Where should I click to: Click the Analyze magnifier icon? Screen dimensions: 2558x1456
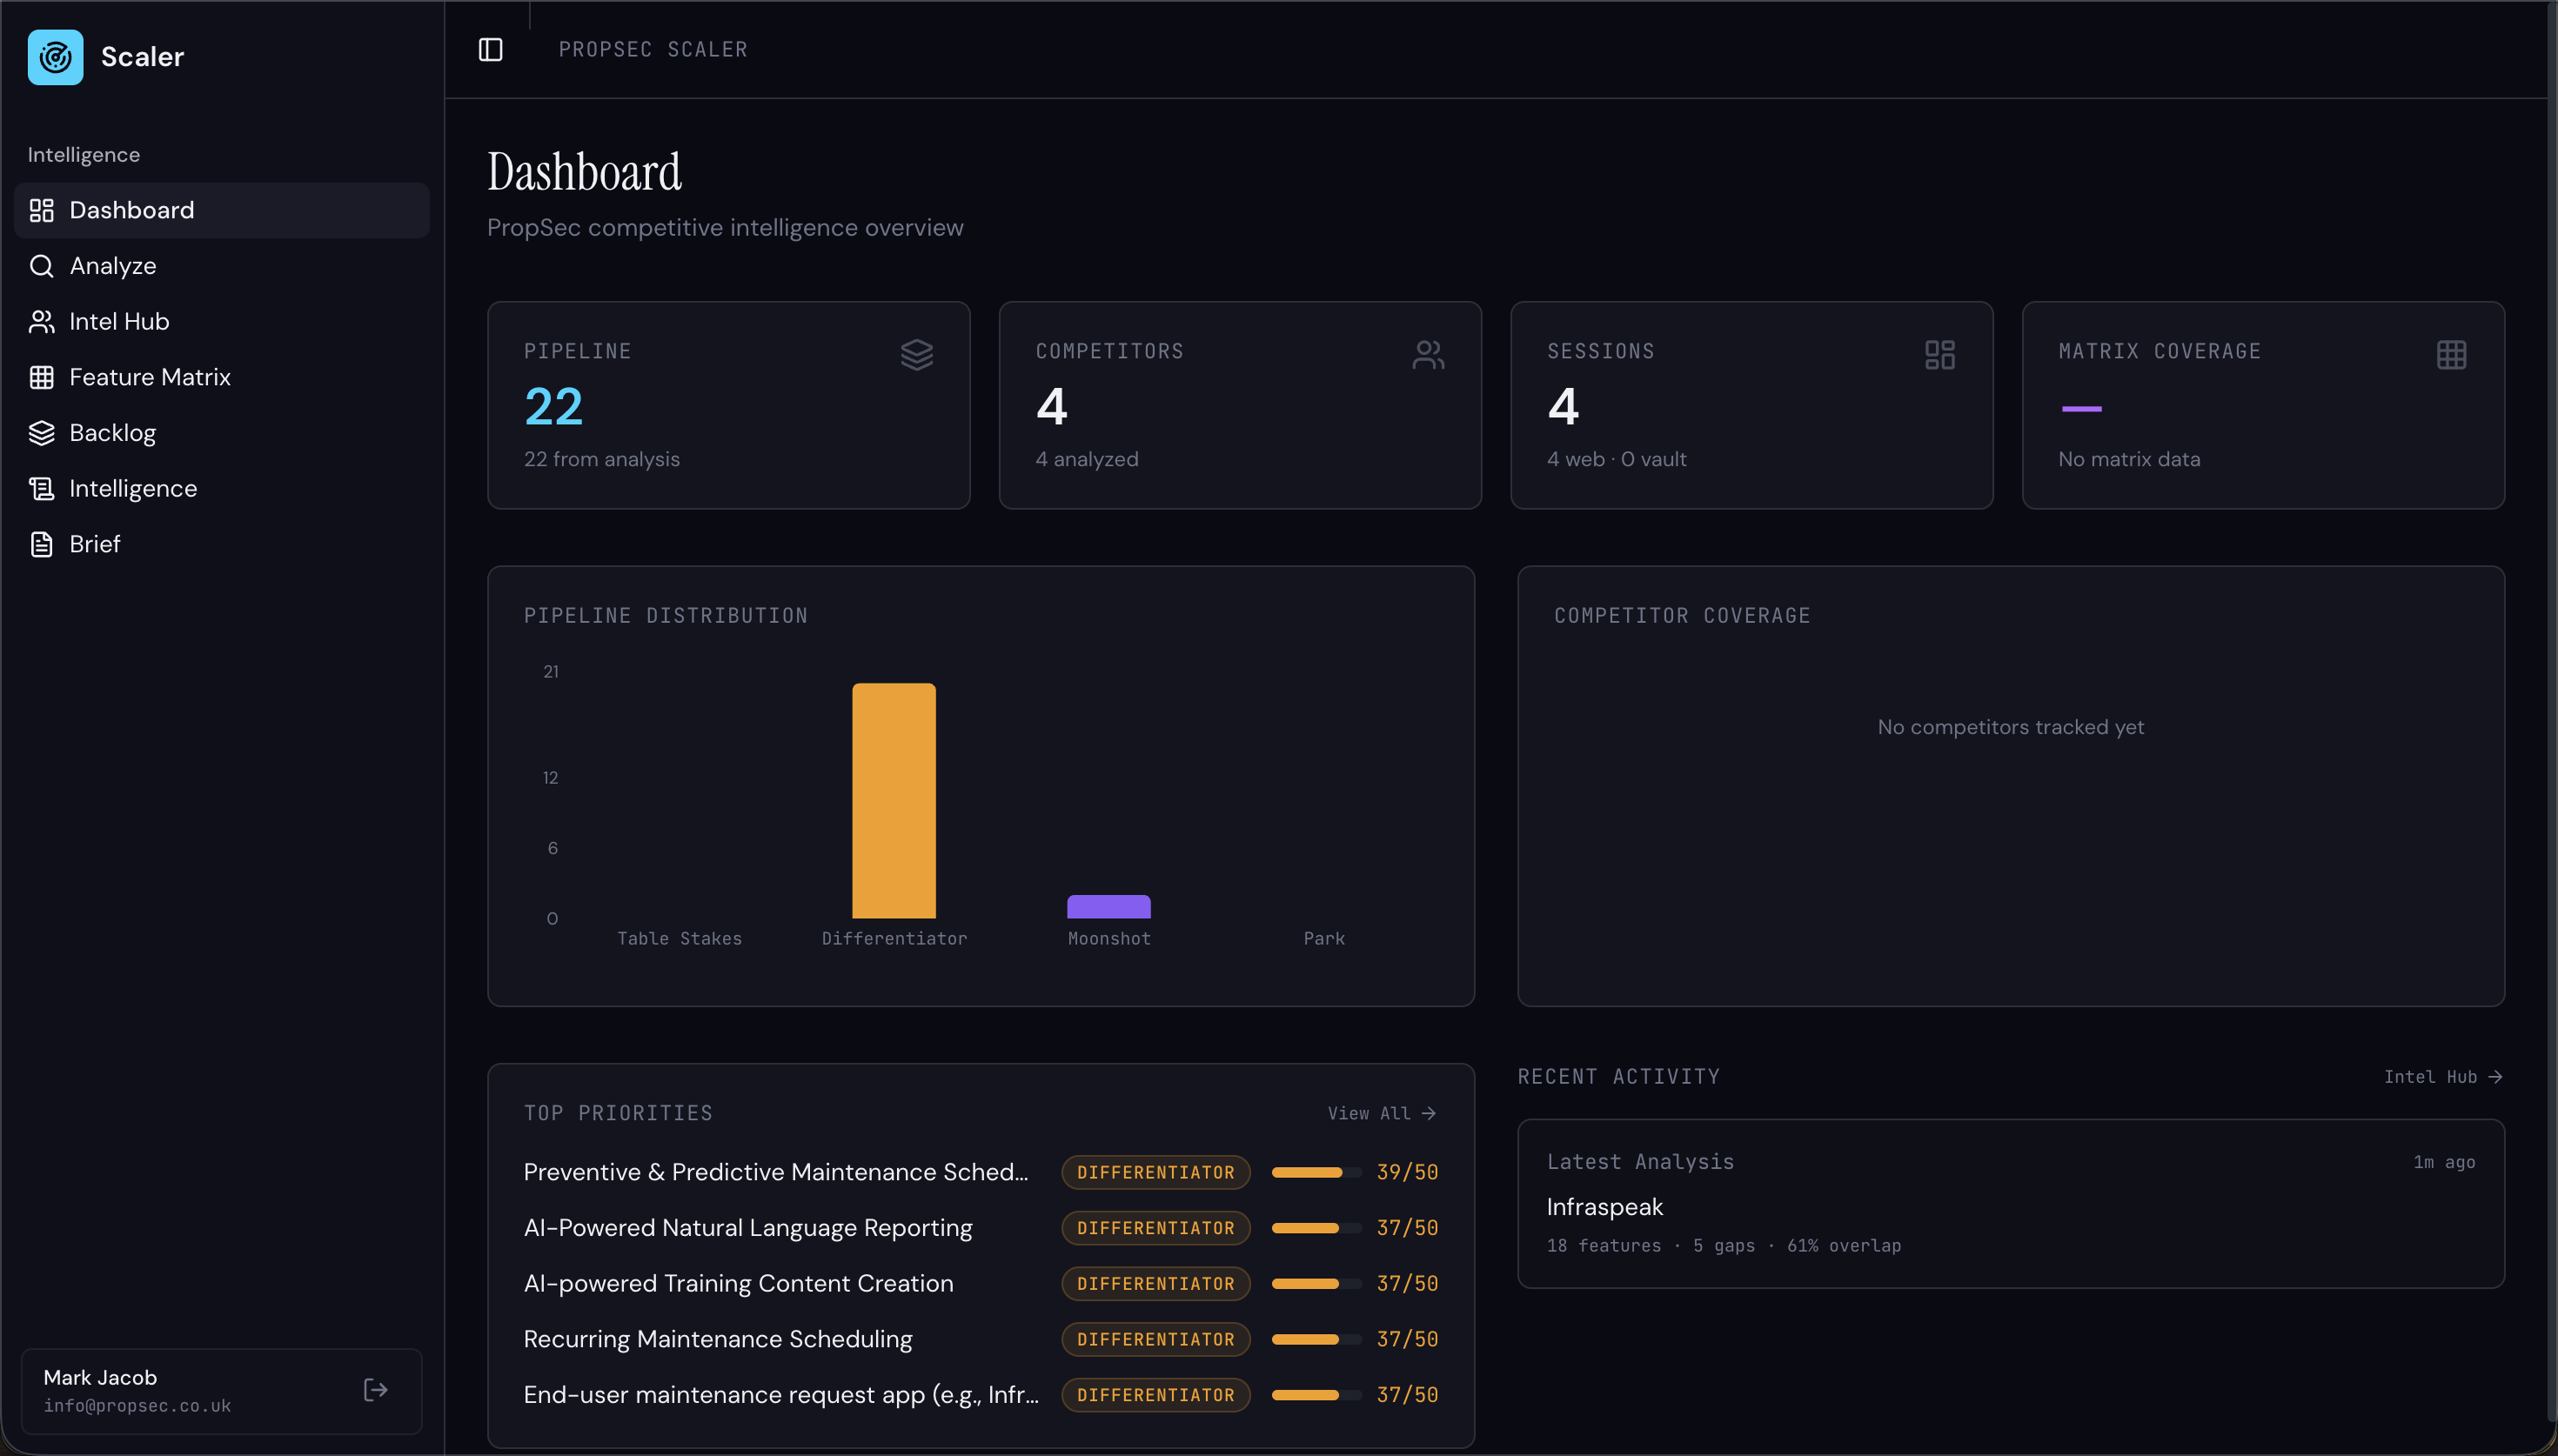tap(41, 266)
